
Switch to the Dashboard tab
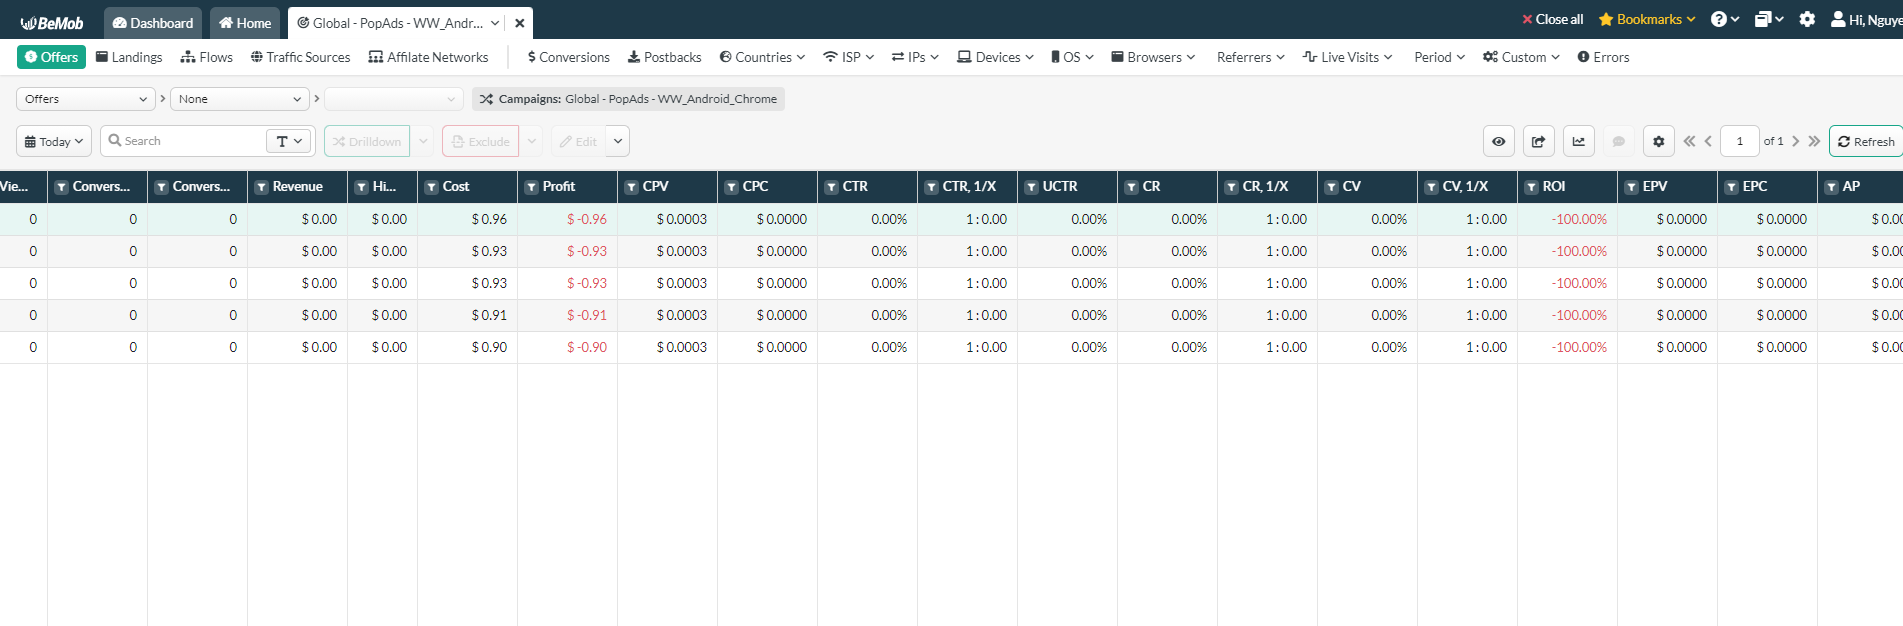153,23
